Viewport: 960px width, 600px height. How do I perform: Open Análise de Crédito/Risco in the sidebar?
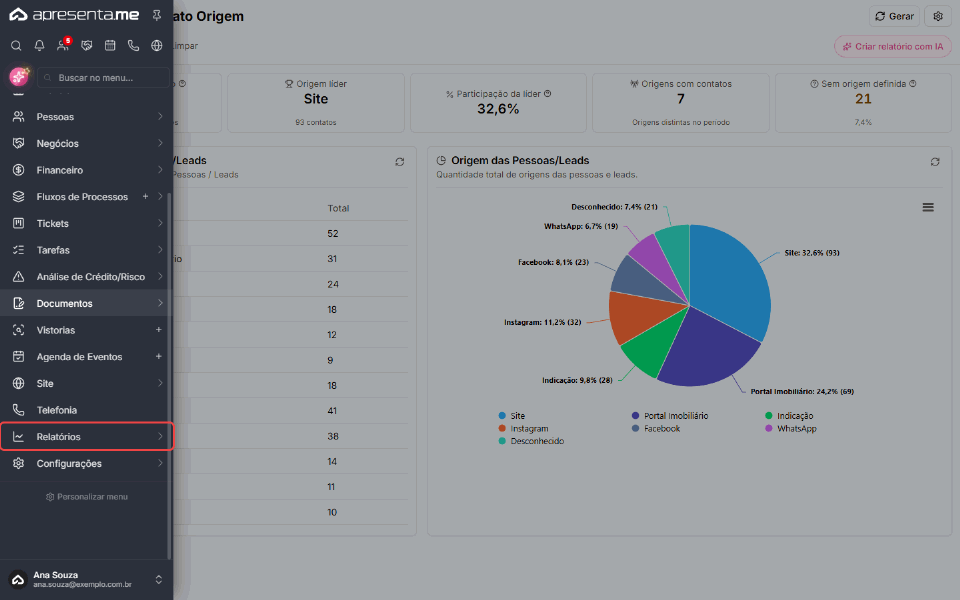pyautogui.click(x=86, y=277)
